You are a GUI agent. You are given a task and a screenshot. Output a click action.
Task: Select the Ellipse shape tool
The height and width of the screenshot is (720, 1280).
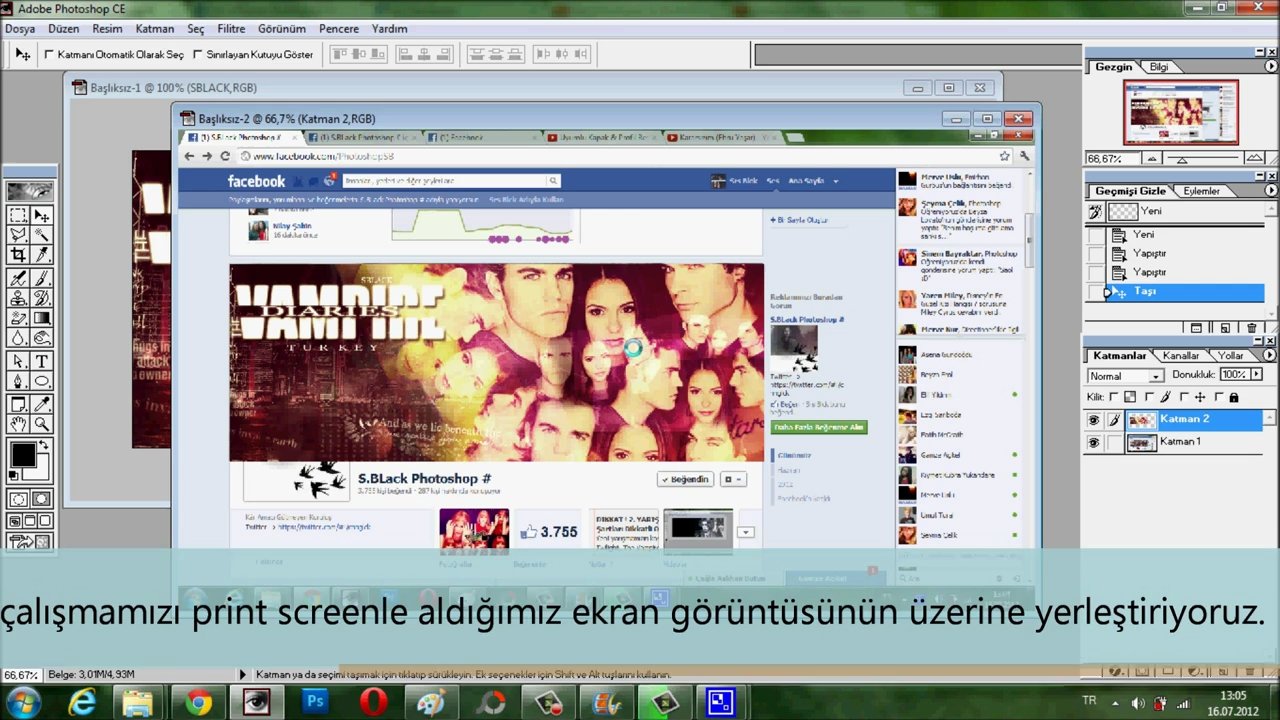42,381
